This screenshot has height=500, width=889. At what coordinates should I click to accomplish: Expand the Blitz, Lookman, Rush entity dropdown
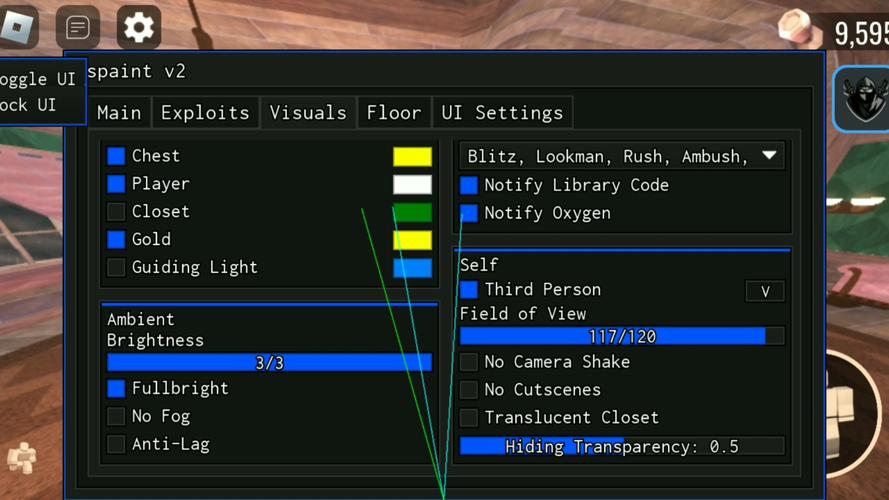(x=622, y=156)
